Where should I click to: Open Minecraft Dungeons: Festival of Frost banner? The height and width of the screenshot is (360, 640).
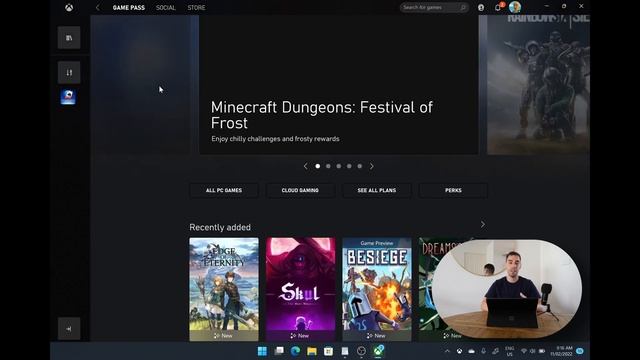338,84
